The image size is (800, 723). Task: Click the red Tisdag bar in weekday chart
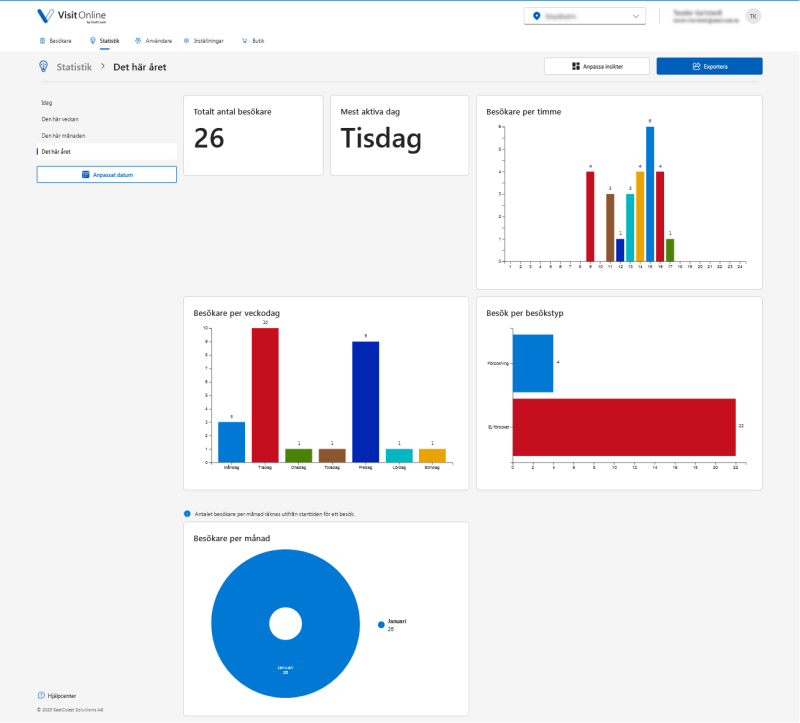click(x=265, y=395)
